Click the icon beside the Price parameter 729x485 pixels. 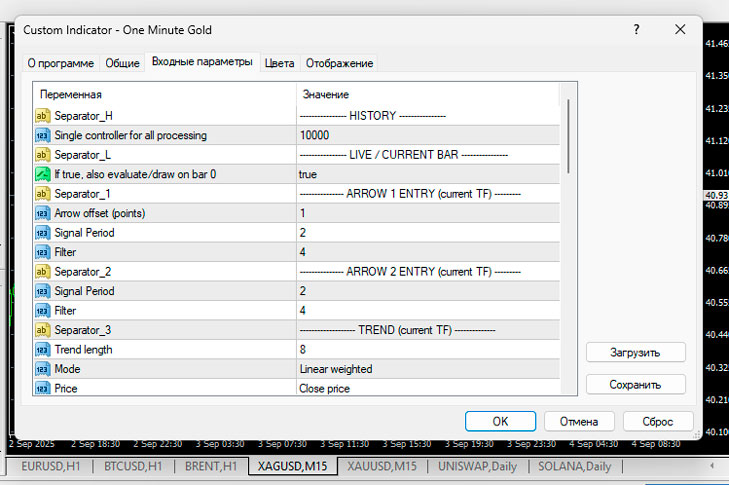point(43,388)
